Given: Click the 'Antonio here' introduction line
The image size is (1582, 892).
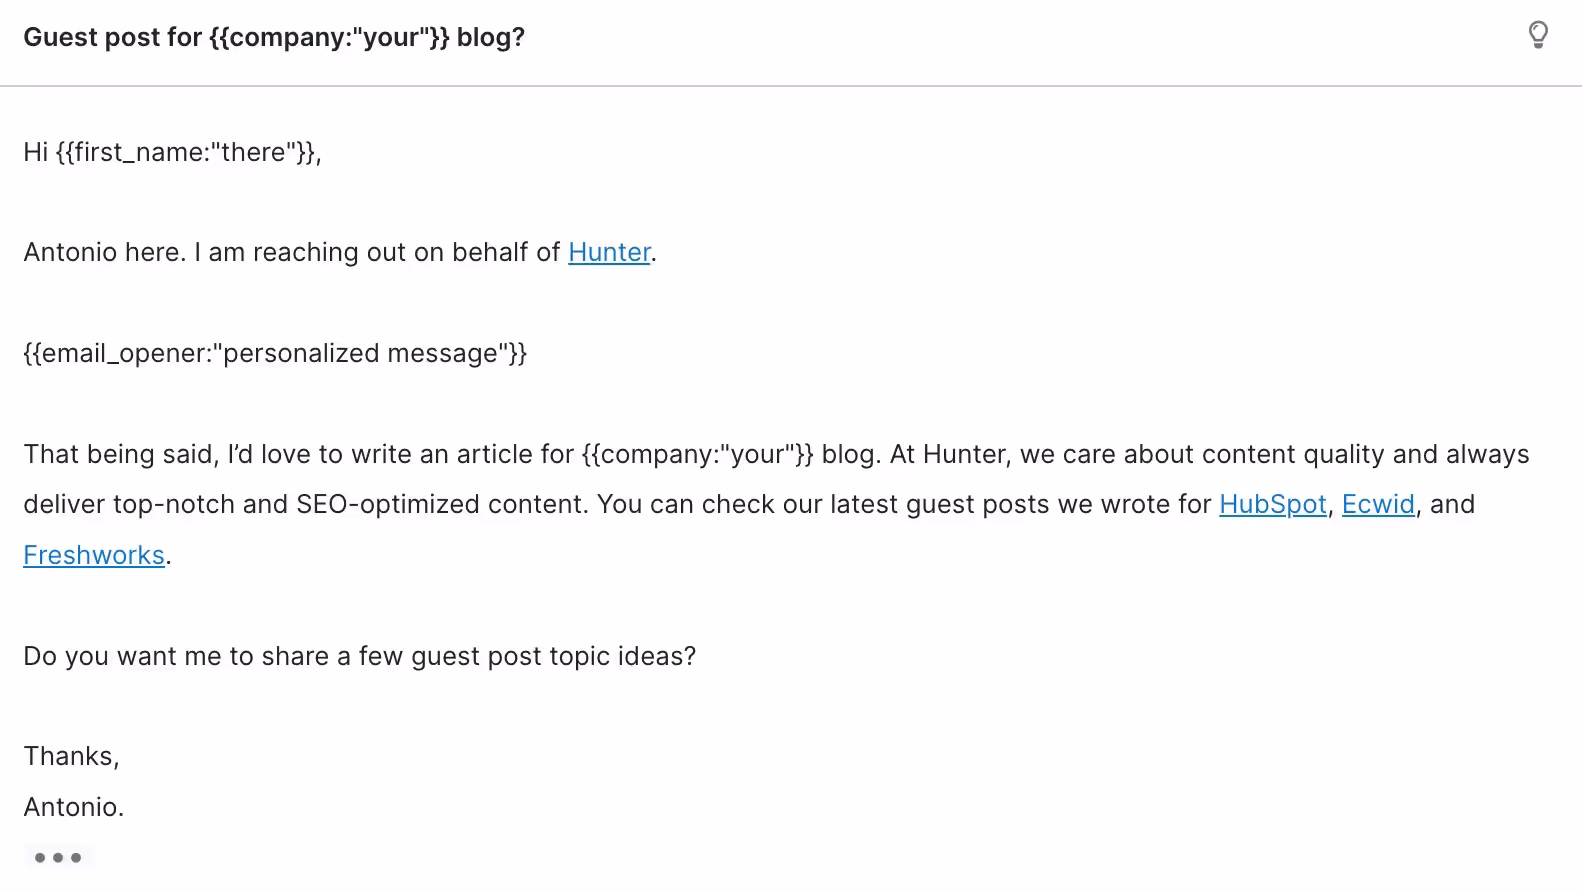Looking at the screenshot, I should [340, 252].
